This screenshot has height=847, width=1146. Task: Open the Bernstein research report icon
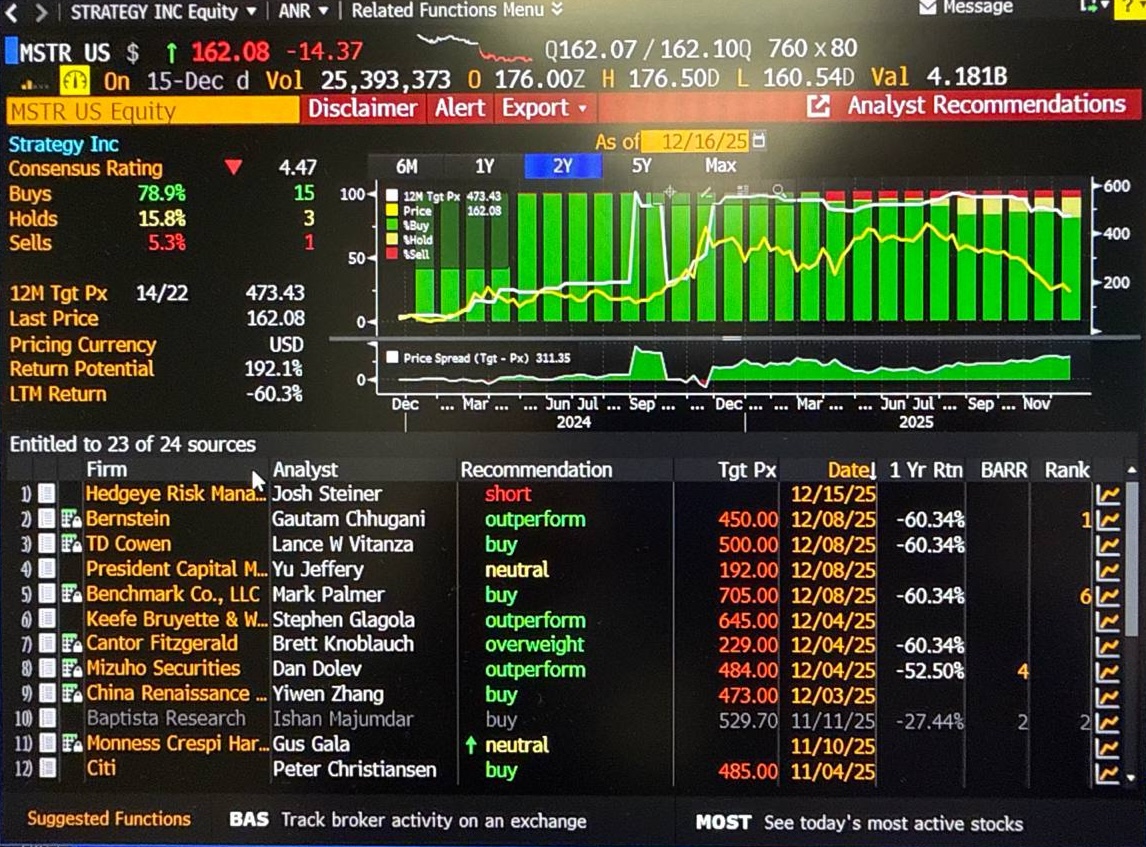[71, 519]
